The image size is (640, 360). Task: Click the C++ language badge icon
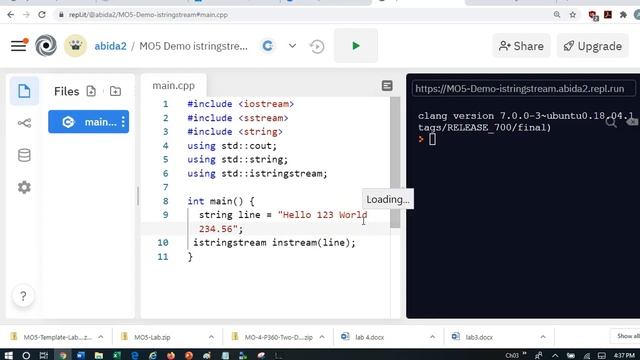click(x=268, y=46)
